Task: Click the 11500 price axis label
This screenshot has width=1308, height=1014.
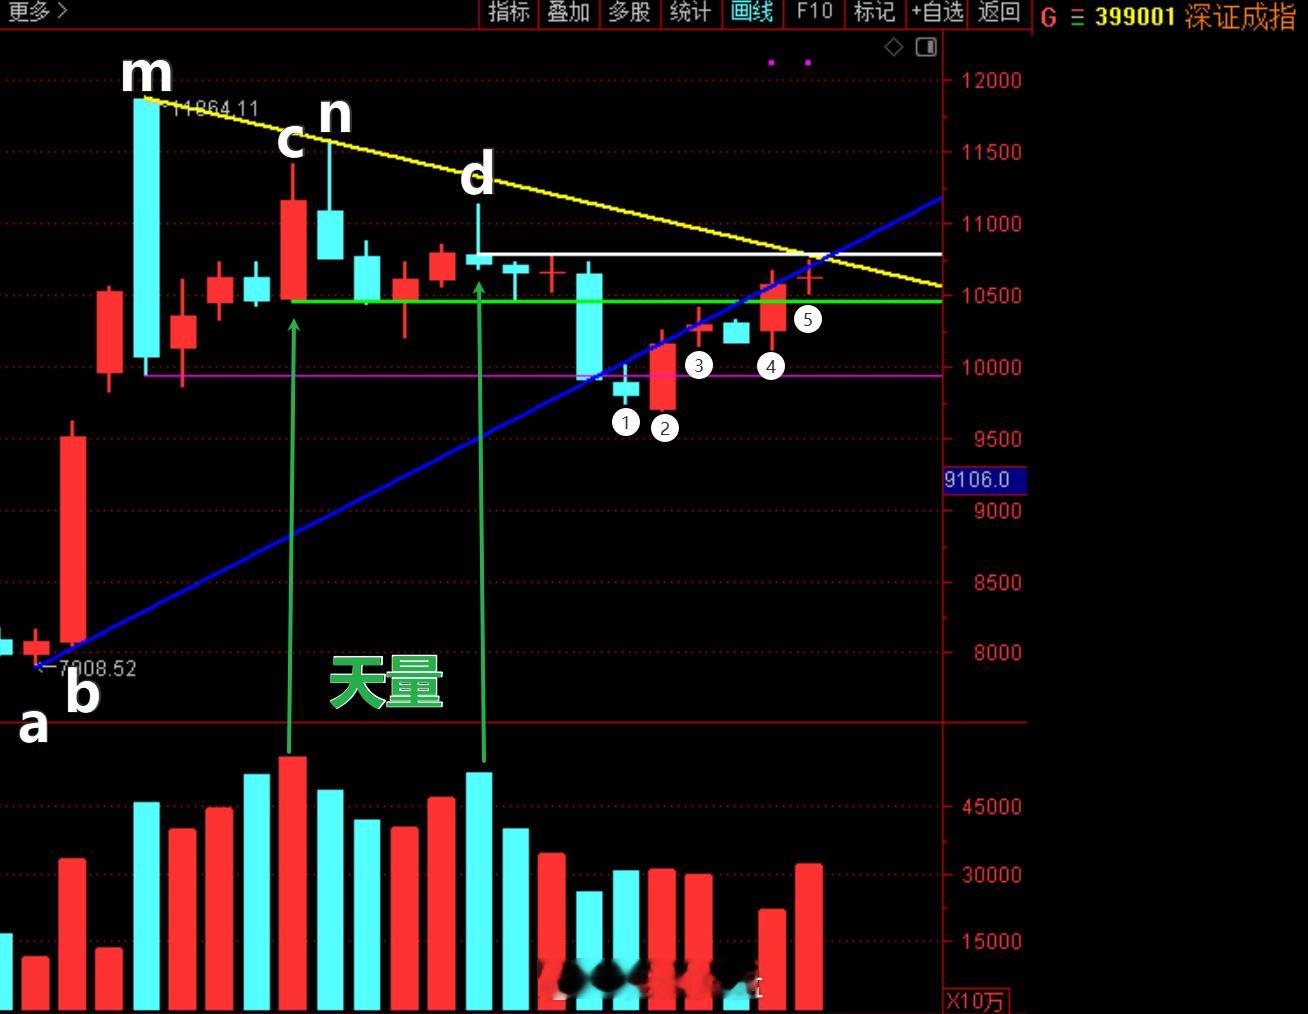Action: coord(992,153)
